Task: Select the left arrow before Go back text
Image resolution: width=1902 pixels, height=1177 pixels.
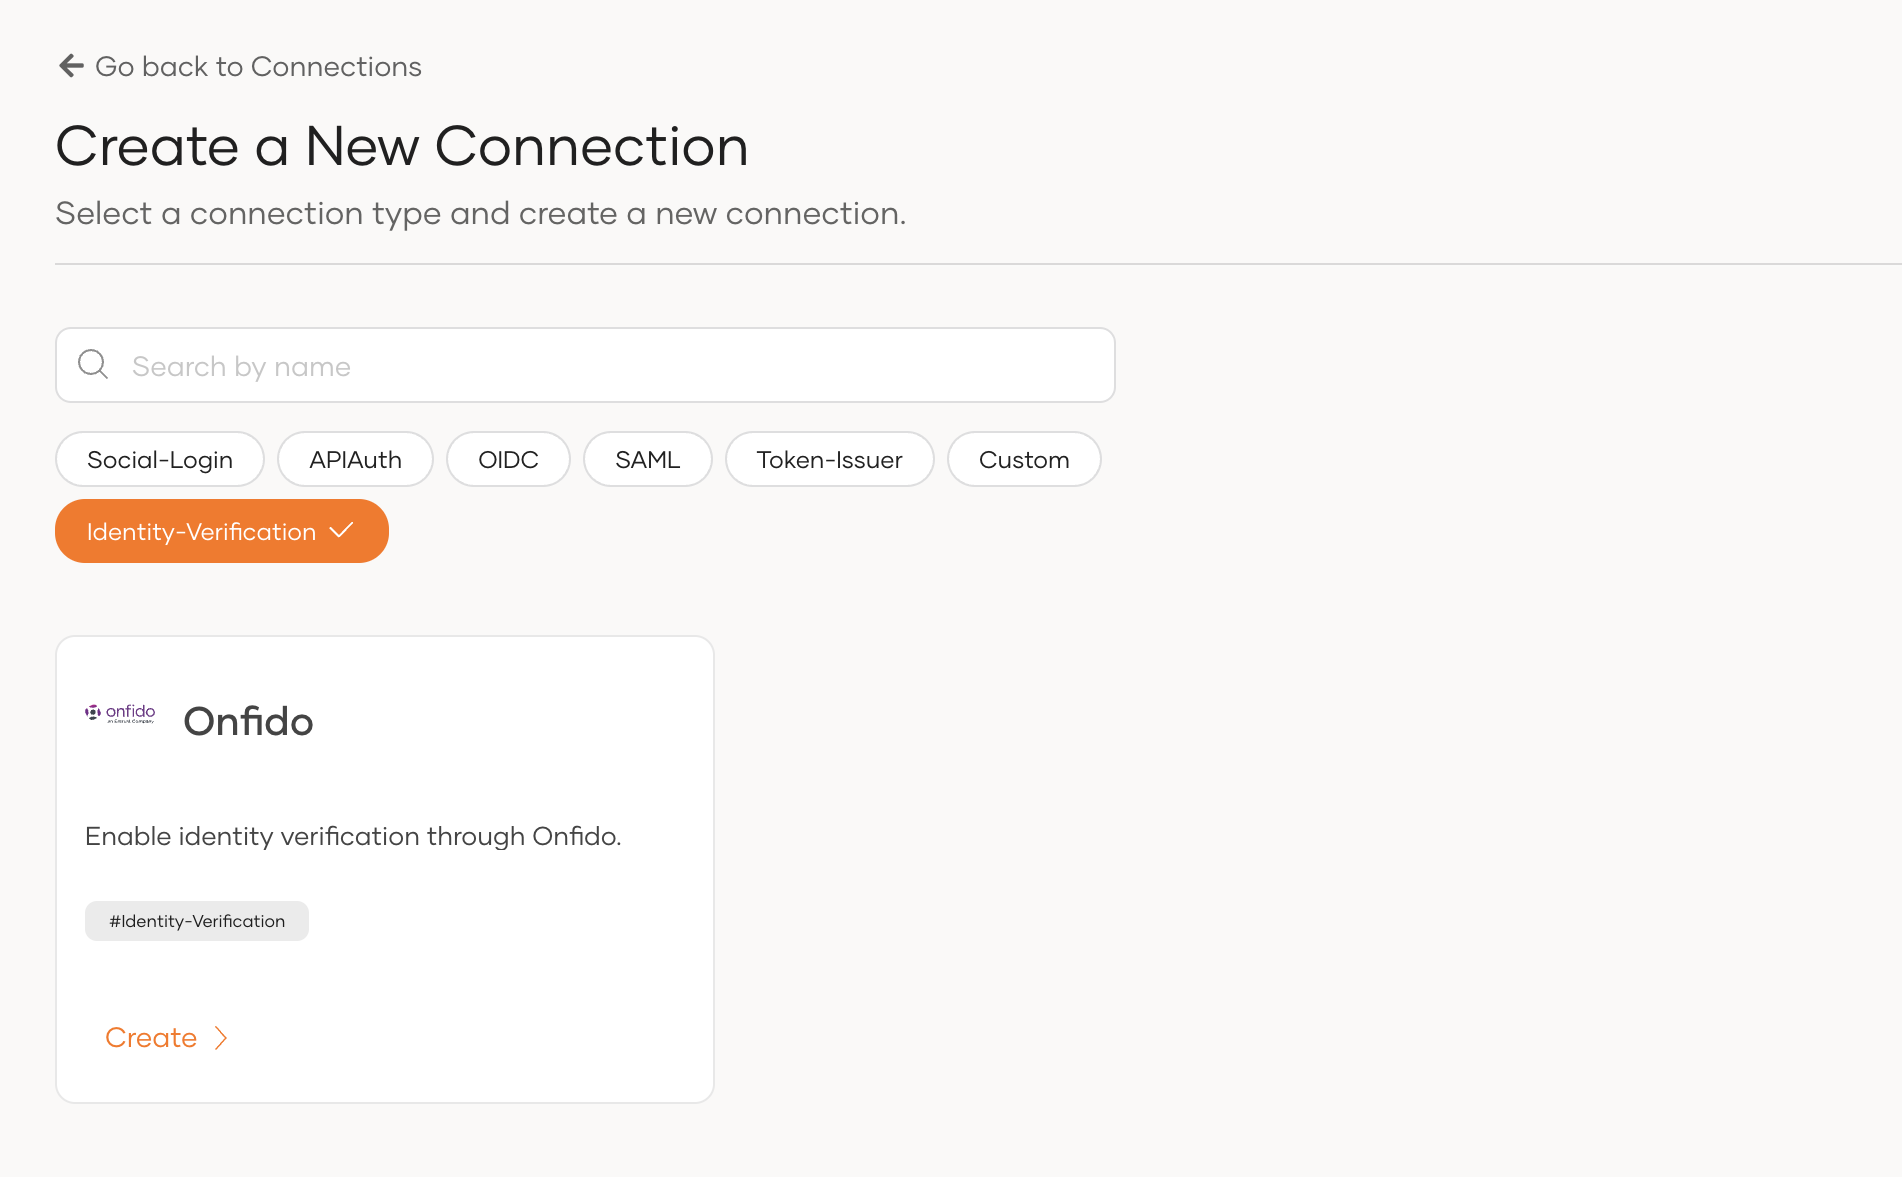Action: (70, 66)
